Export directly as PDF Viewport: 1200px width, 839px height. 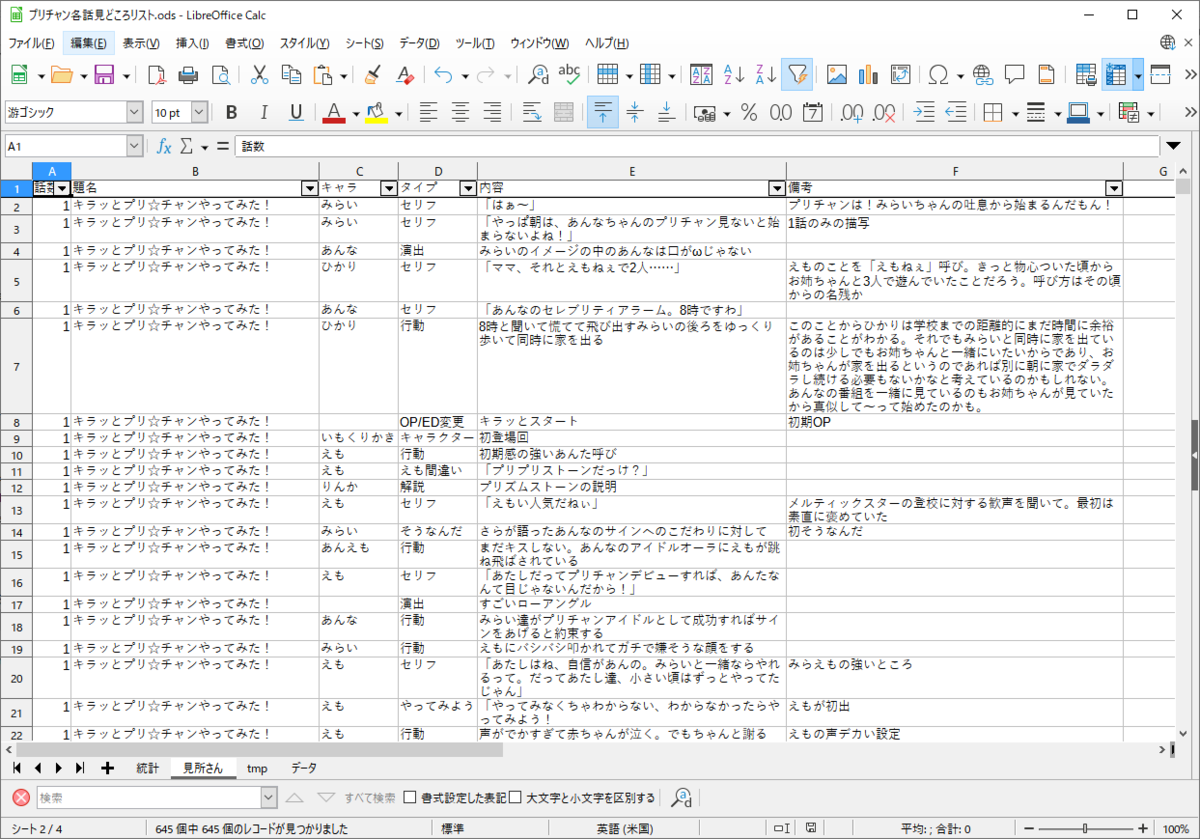click(156, 74)
